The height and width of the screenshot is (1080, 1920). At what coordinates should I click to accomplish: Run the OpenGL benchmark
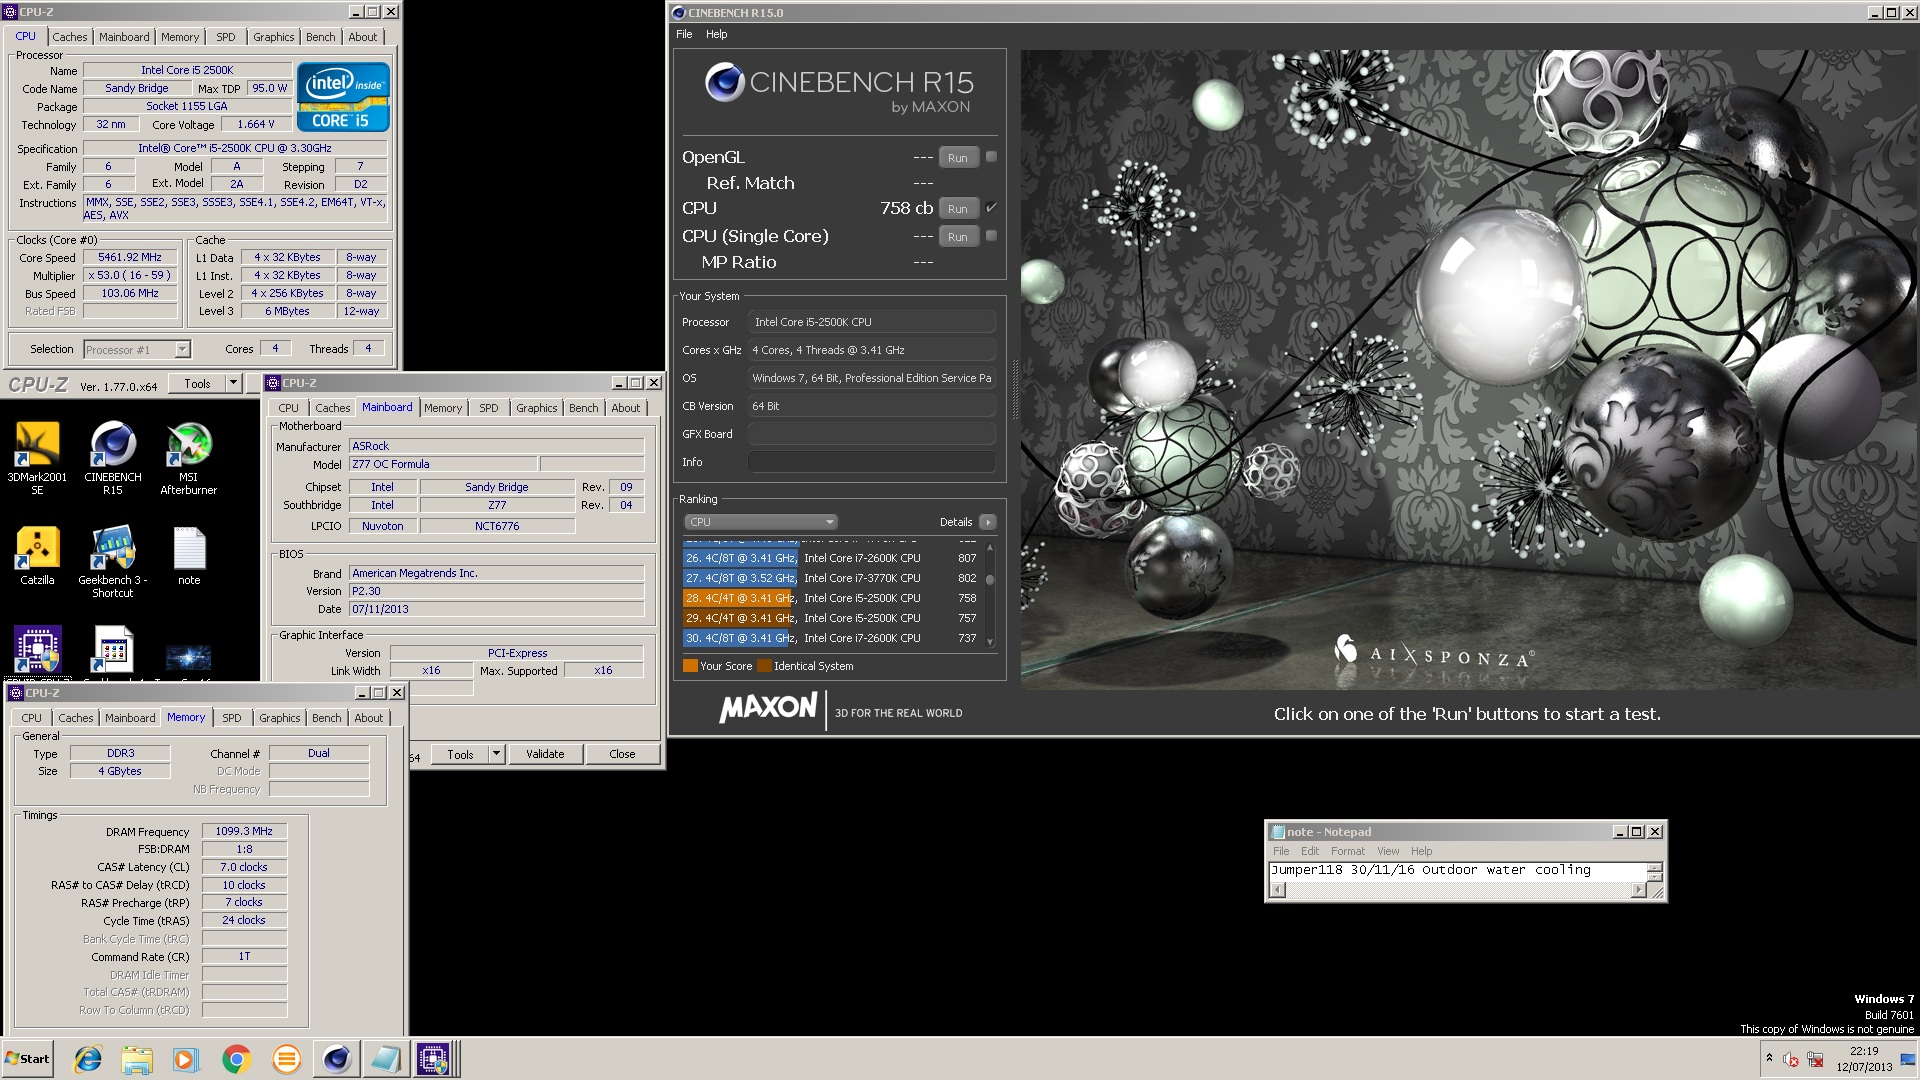958,158
